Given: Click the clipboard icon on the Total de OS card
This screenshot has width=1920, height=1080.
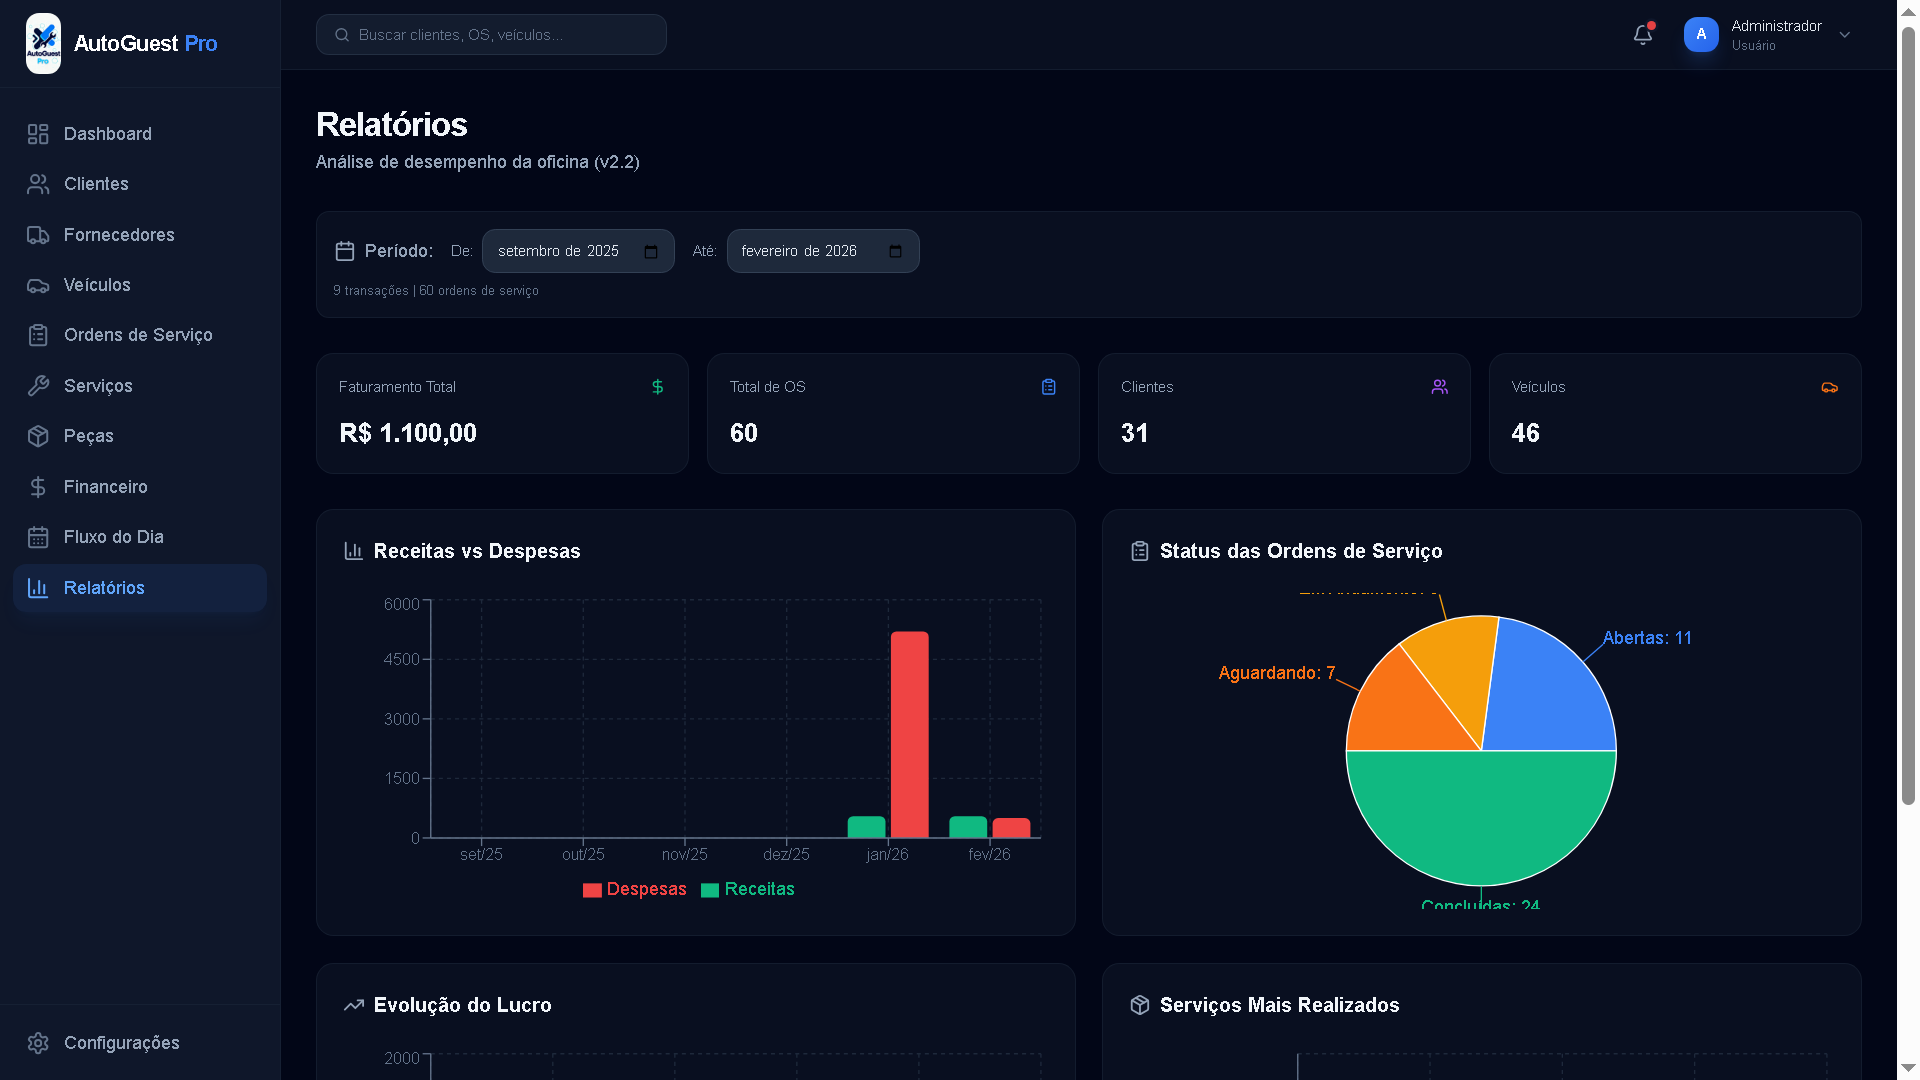Looking at the screenshot, I should [x=1048, y=387].
